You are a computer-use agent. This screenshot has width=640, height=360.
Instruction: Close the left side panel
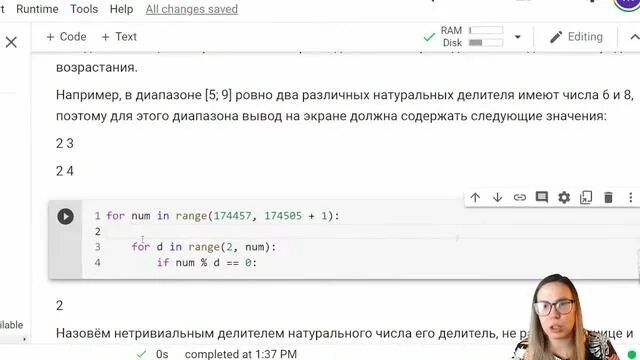[x=11, y=42]
